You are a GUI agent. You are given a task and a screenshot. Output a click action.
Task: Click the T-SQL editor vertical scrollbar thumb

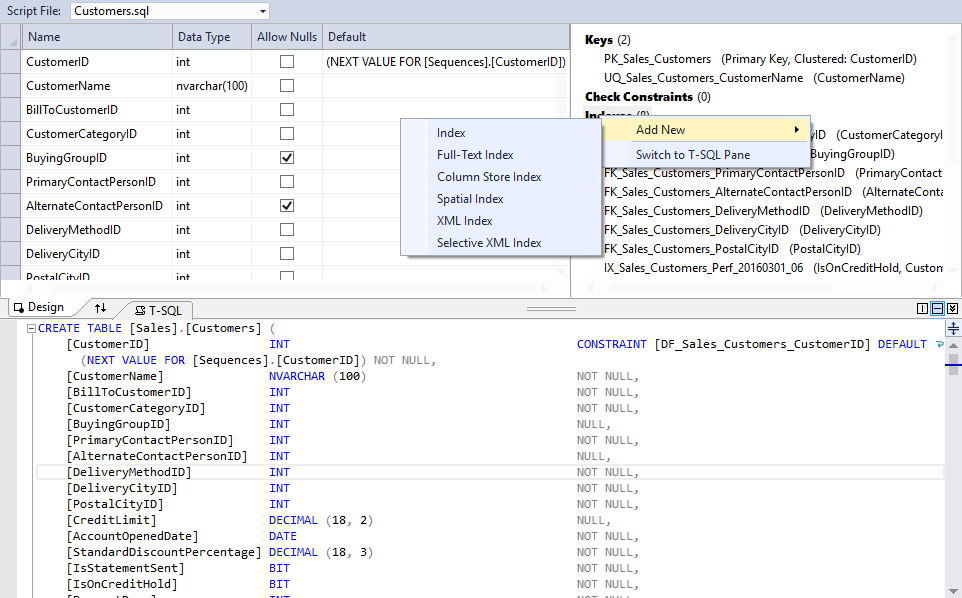[x=953, y=363]
